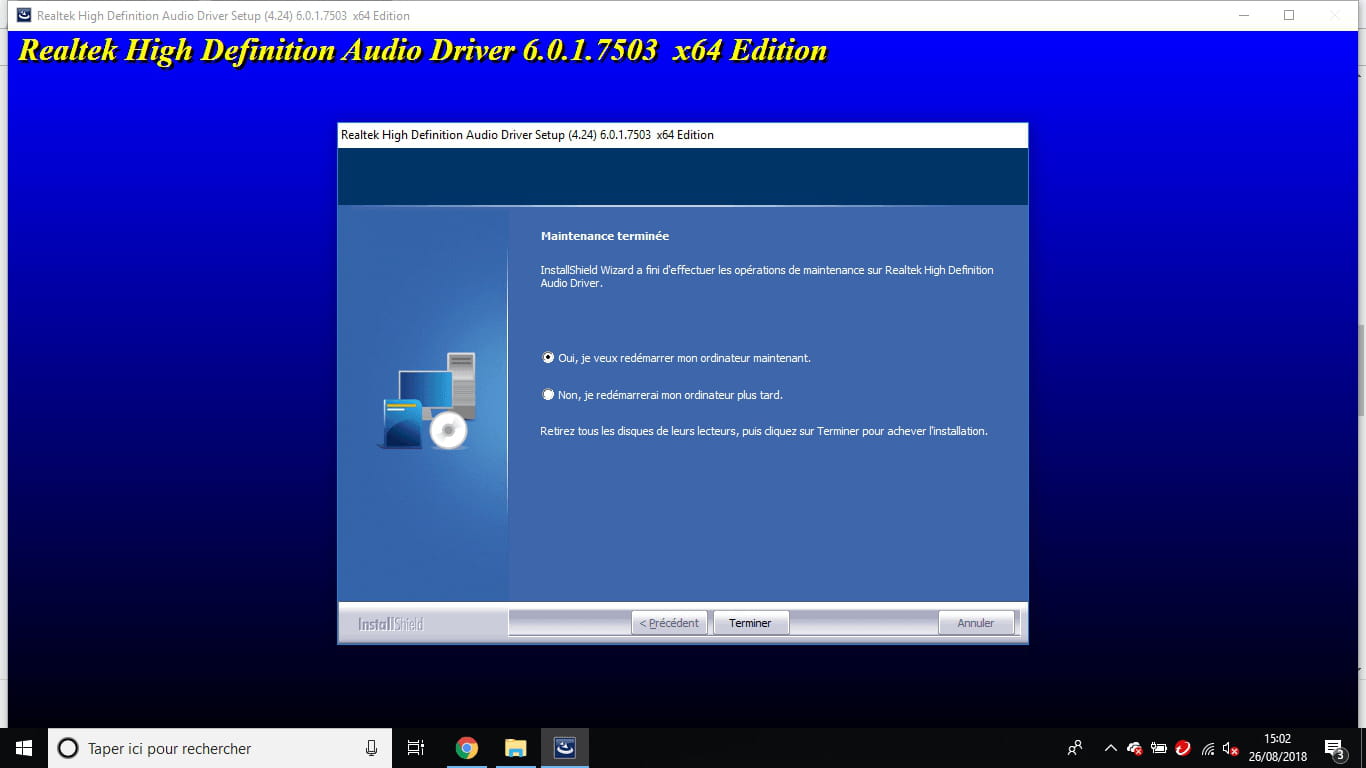Screen dimensions: 1366x768
Task: Open the Windows Start menu
Action: [x=24, y=748]
